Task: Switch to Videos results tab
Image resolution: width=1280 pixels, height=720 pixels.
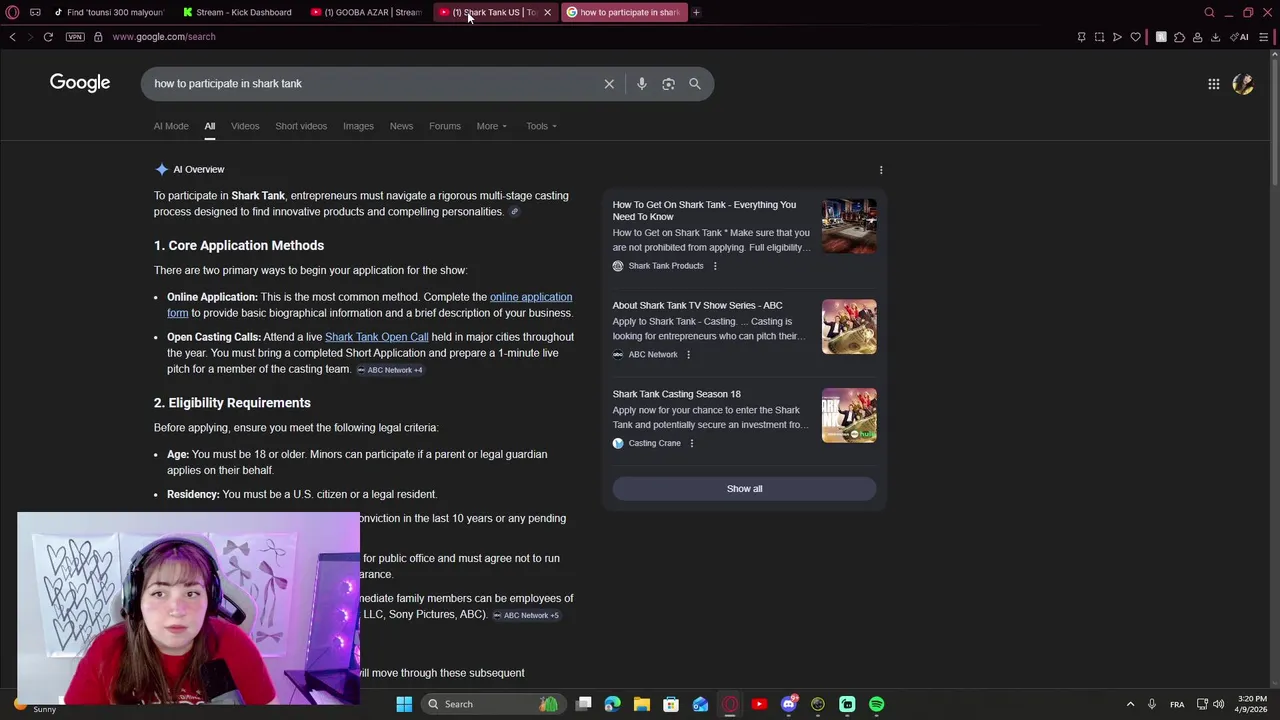Action: (x=245, y=126)
